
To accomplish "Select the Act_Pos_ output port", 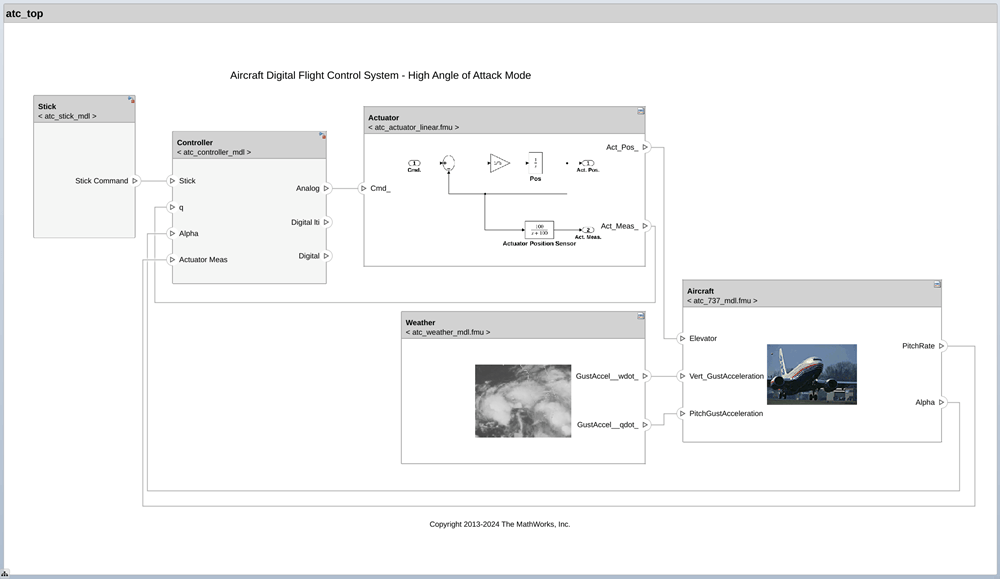I will pyautogui.click(x=645, y=147).
